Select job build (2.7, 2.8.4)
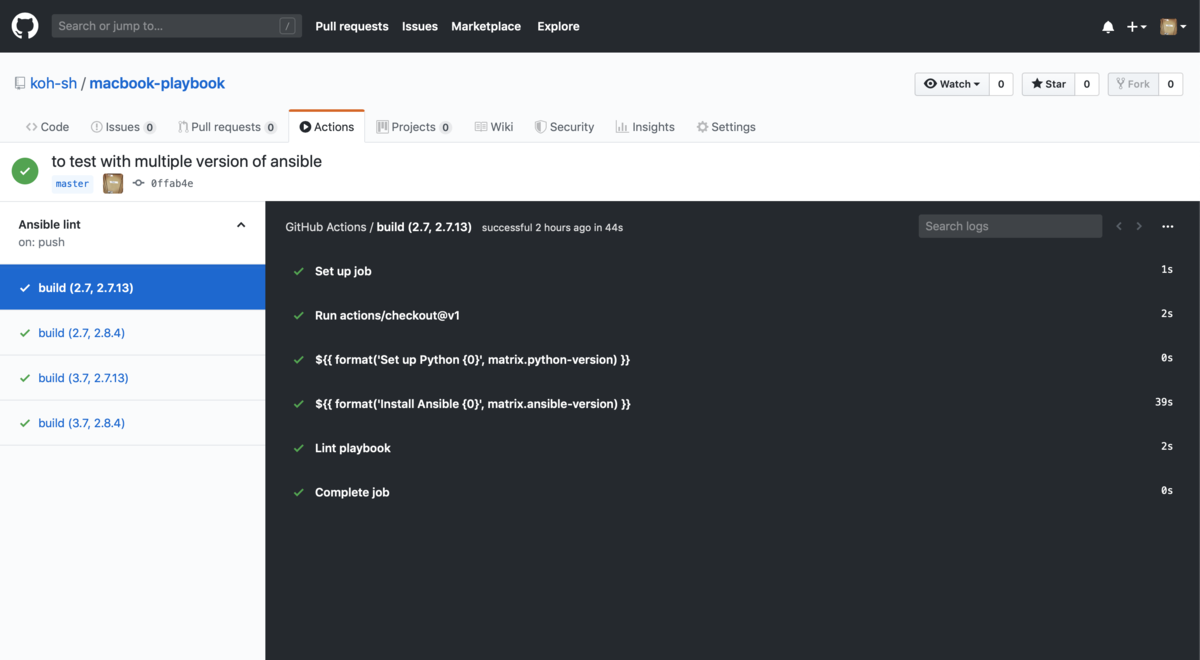This screenshot has height=660, width=1200. pos(132,333)
